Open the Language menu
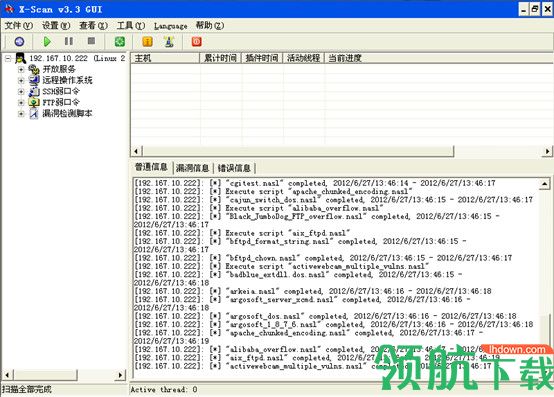 point(171,26)
